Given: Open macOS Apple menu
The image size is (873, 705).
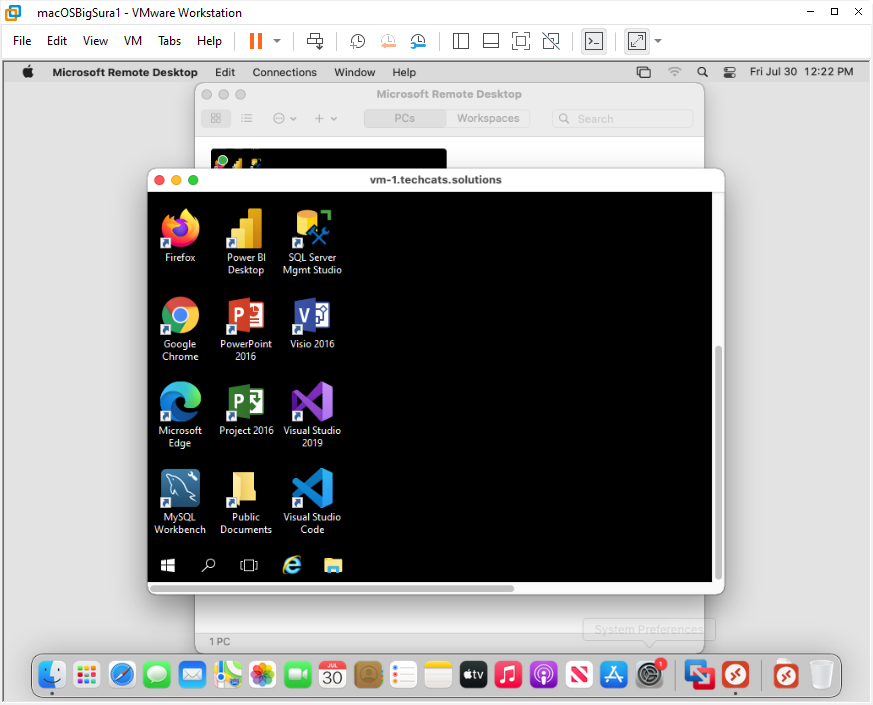Looking at the screenshot, I should point(28,72).
